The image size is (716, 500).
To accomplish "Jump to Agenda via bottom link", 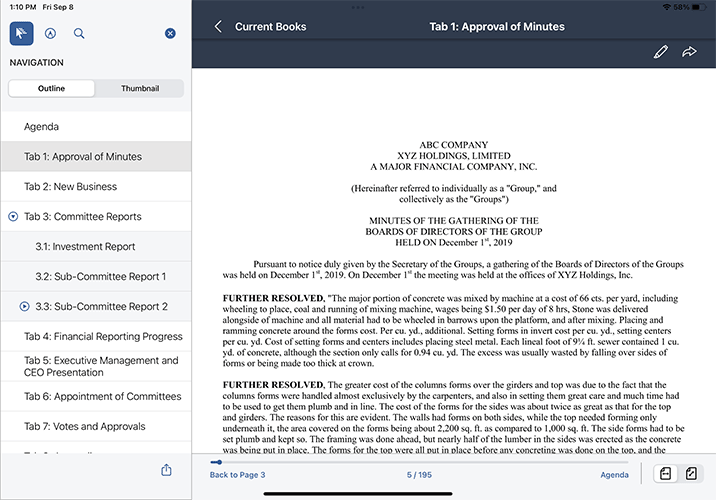I will 614,474.
